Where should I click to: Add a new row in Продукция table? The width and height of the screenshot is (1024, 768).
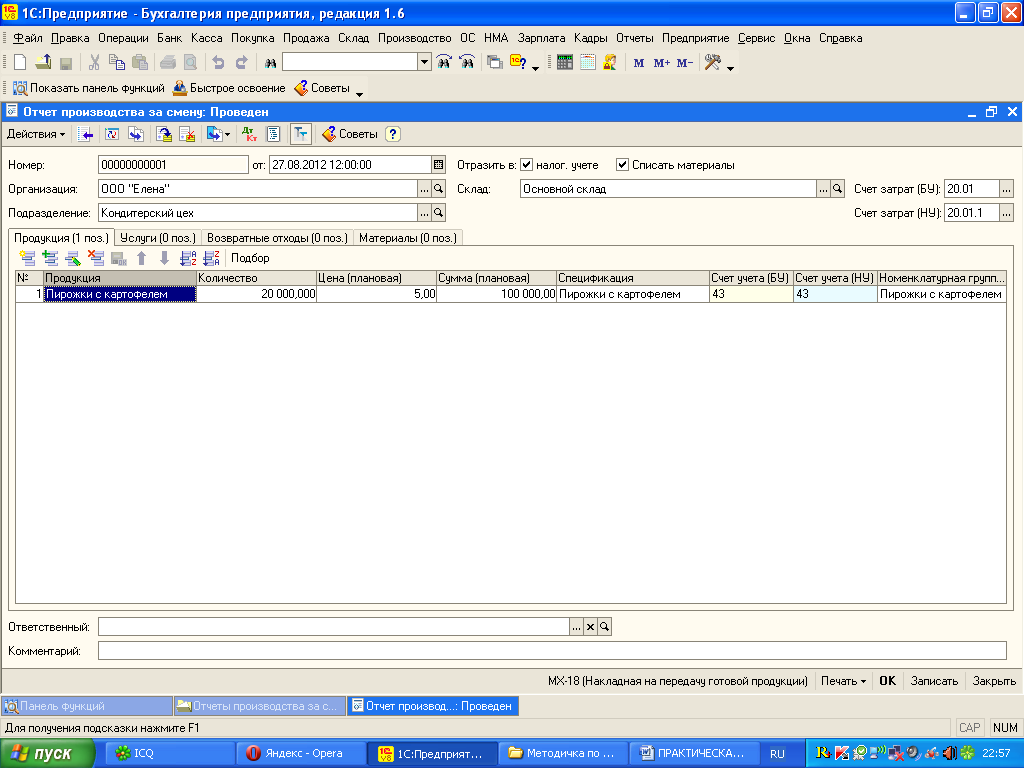(27, 258)
